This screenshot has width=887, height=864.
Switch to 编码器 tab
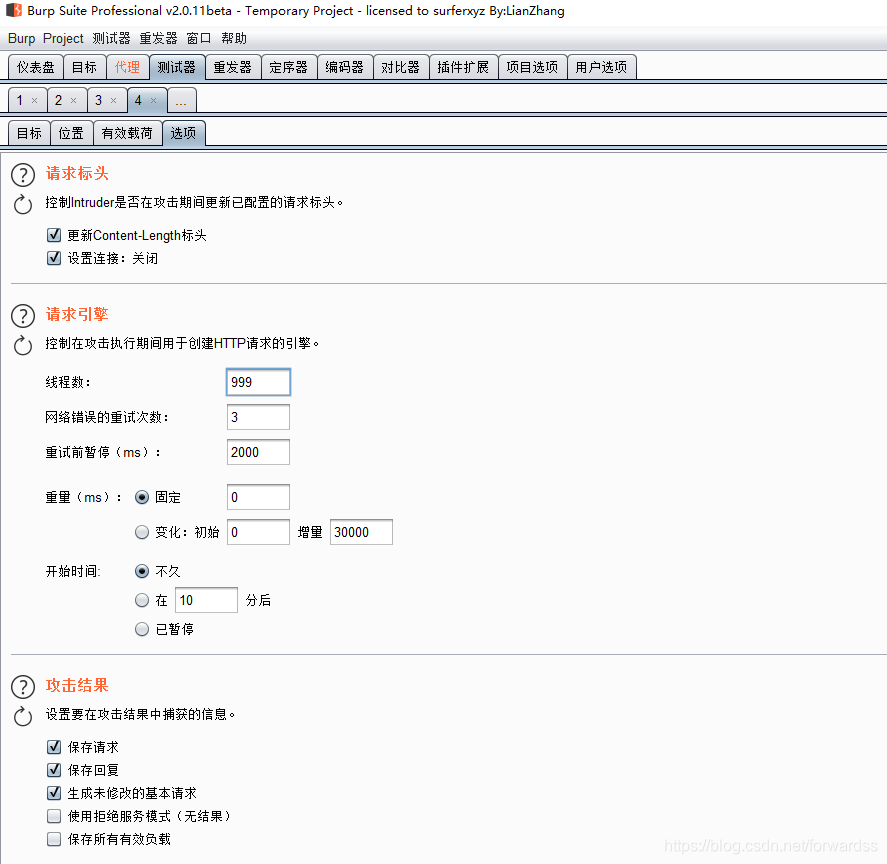click(345, 67)
